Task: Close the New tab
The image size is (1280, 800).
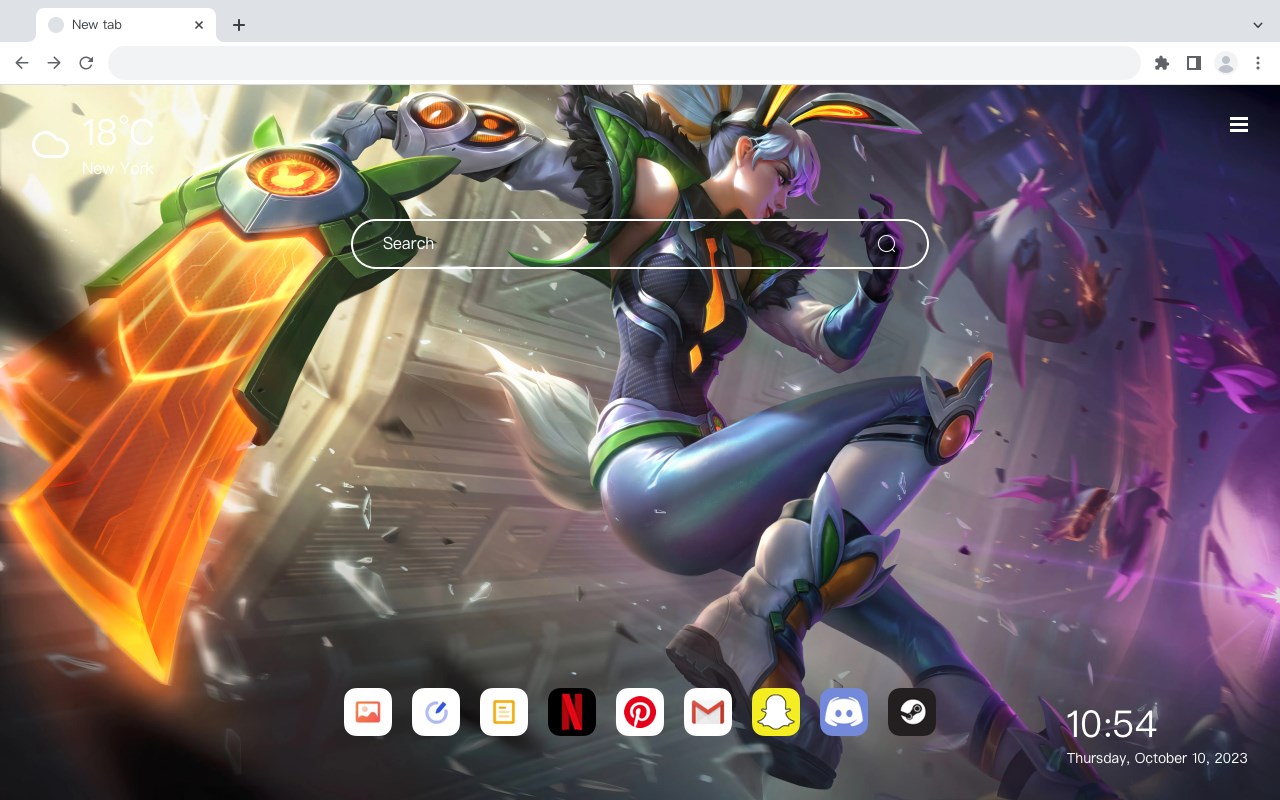Action: tap(199, 25)
